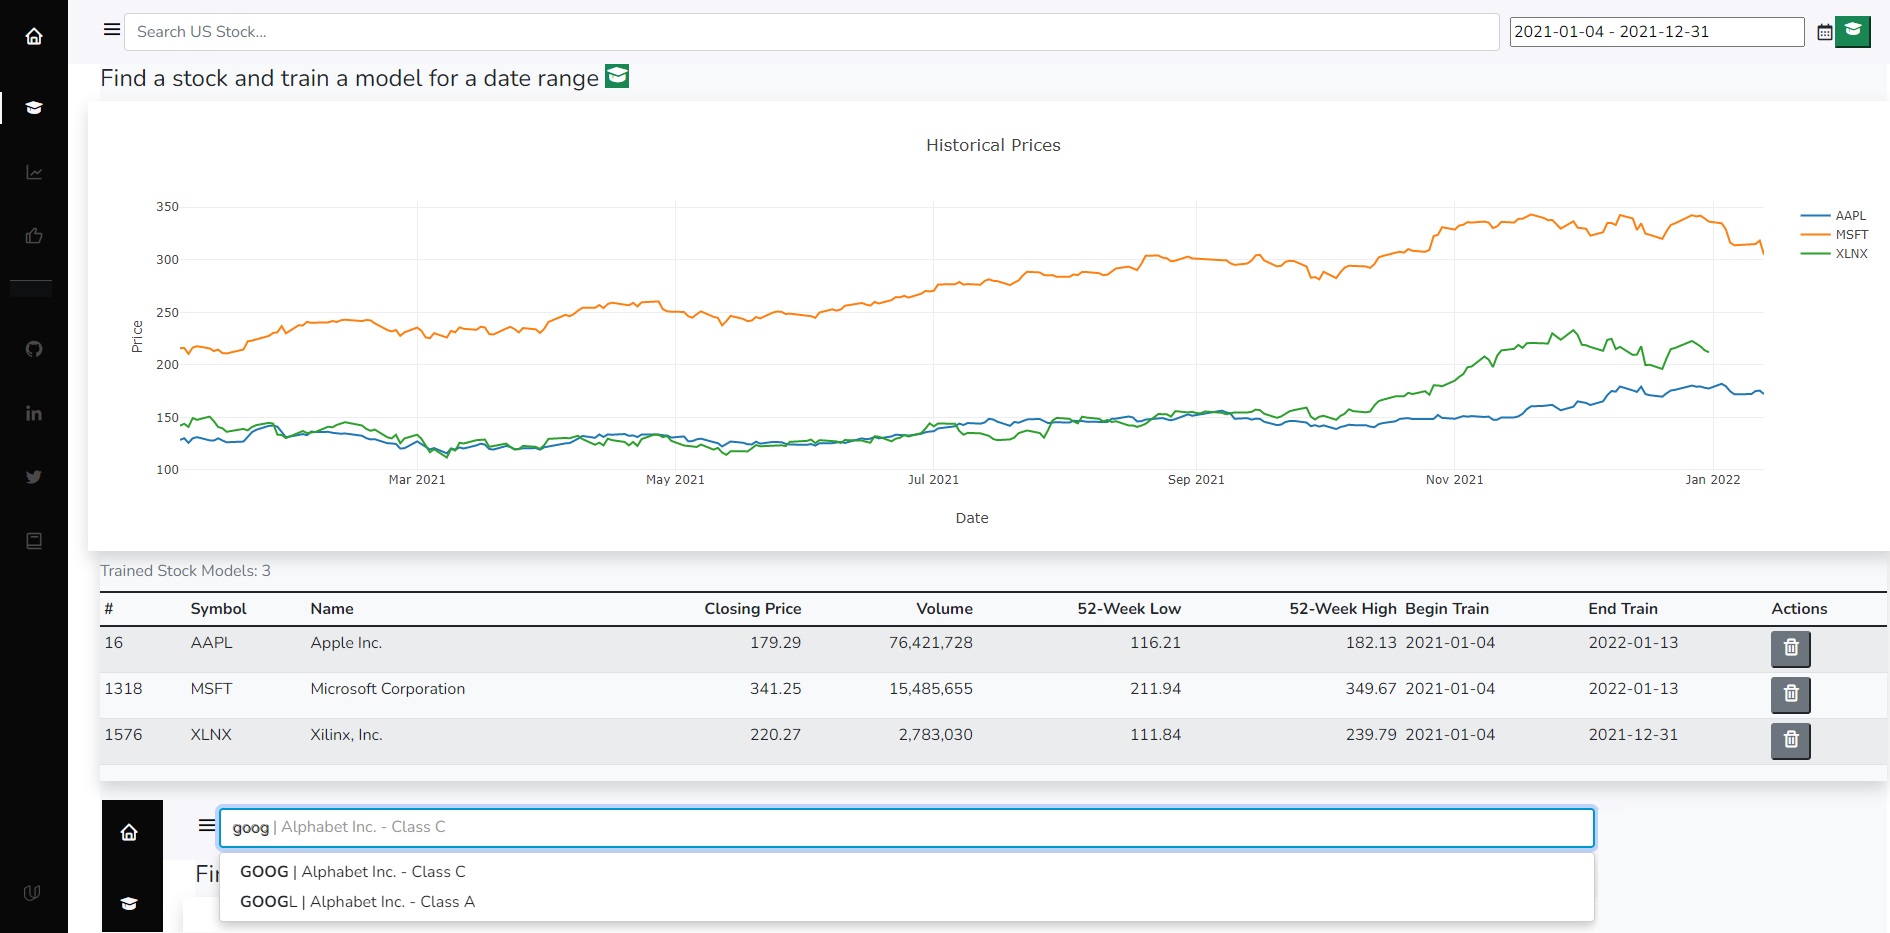The width and height of the screenshot is (1890, 933).
Task: Open the GitHub link in sidebar
Action: click(x=34, y=349)
